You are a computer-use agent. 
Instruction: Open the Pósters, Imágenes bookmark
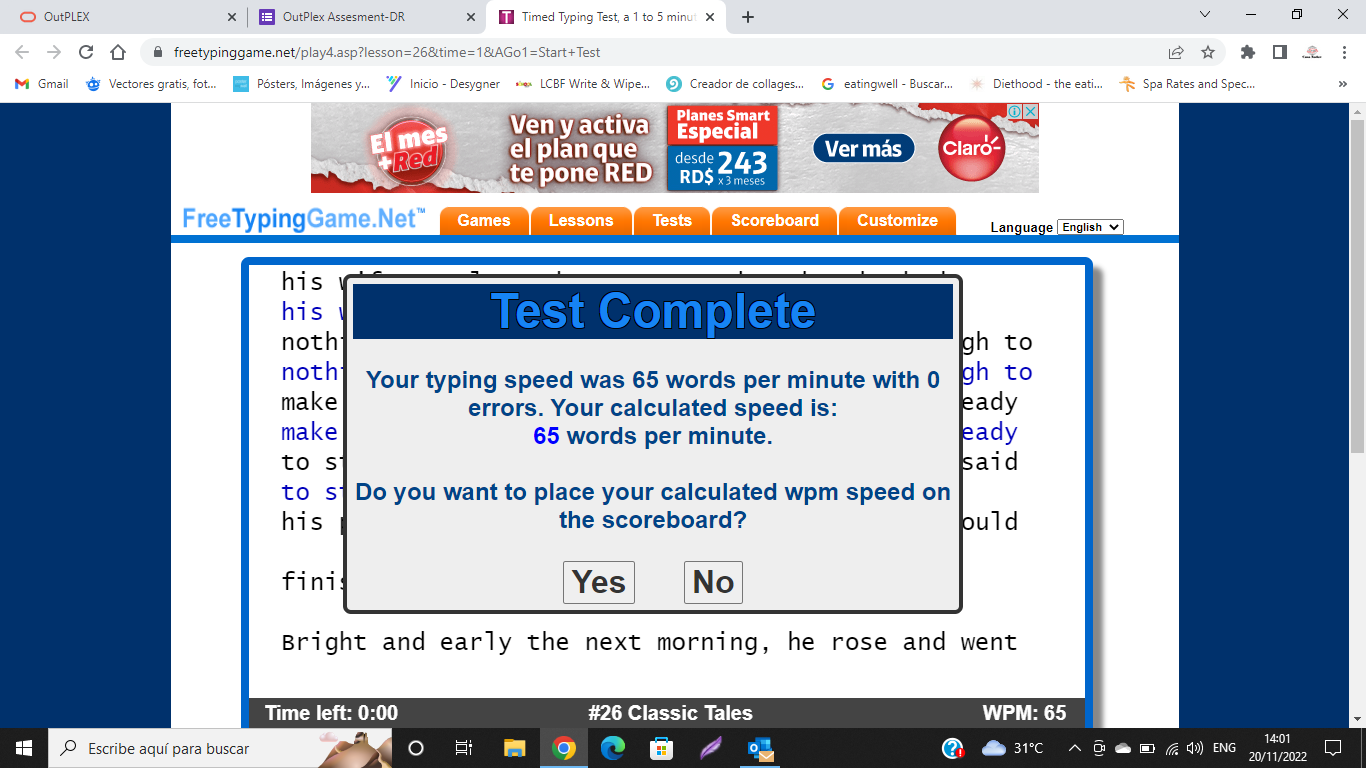coord(301,84)
